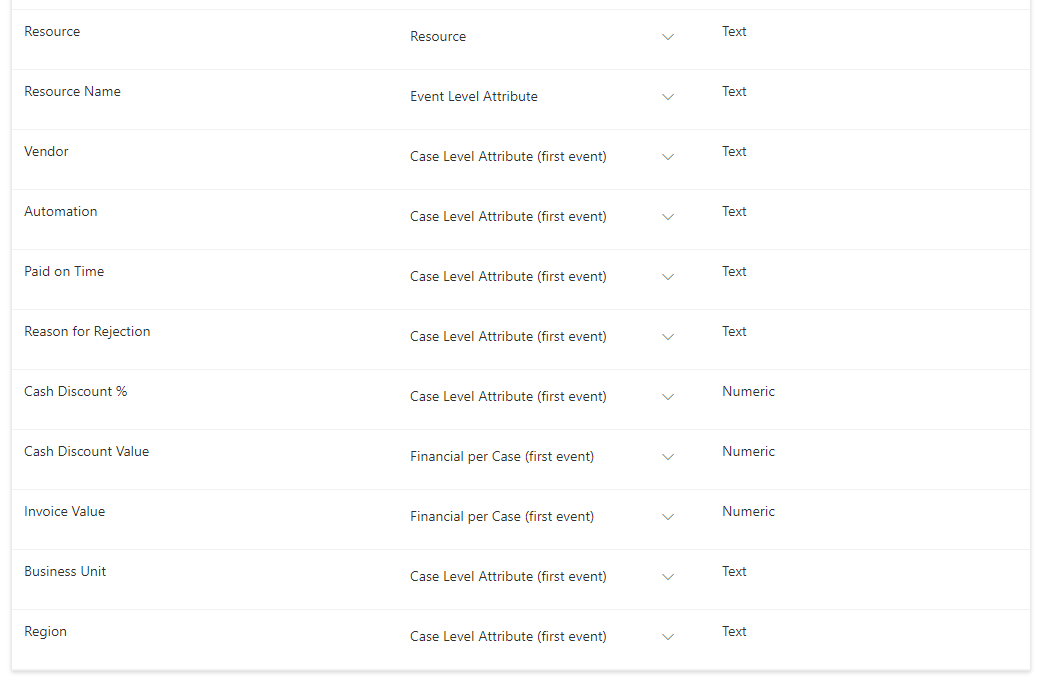Screen dimensions: 1048x689
Task: Click the Text data type for Automation
Action: [x=734, y=212]
